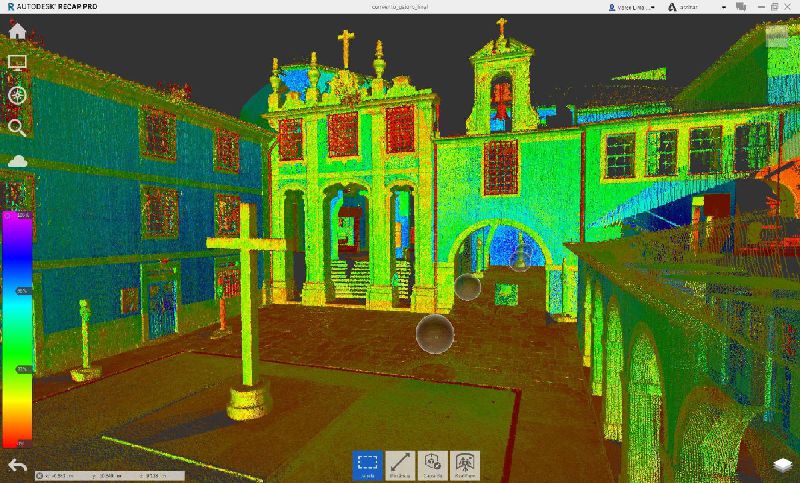
Task: Go to the Home menu icon
Action: point(17,30)
